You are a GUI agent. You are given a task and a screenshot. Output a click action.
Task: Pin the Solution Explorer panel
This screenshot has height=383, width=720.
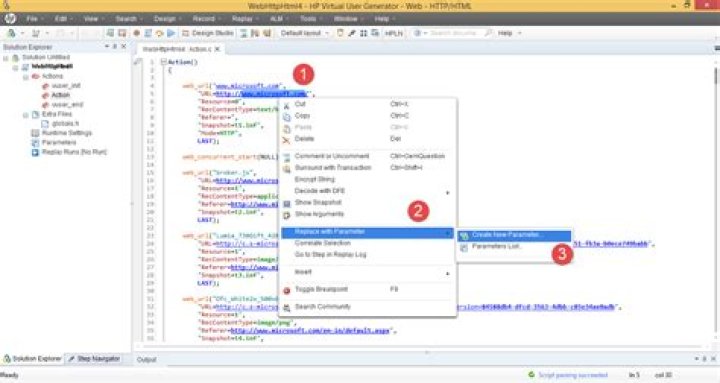coord(115,47)
